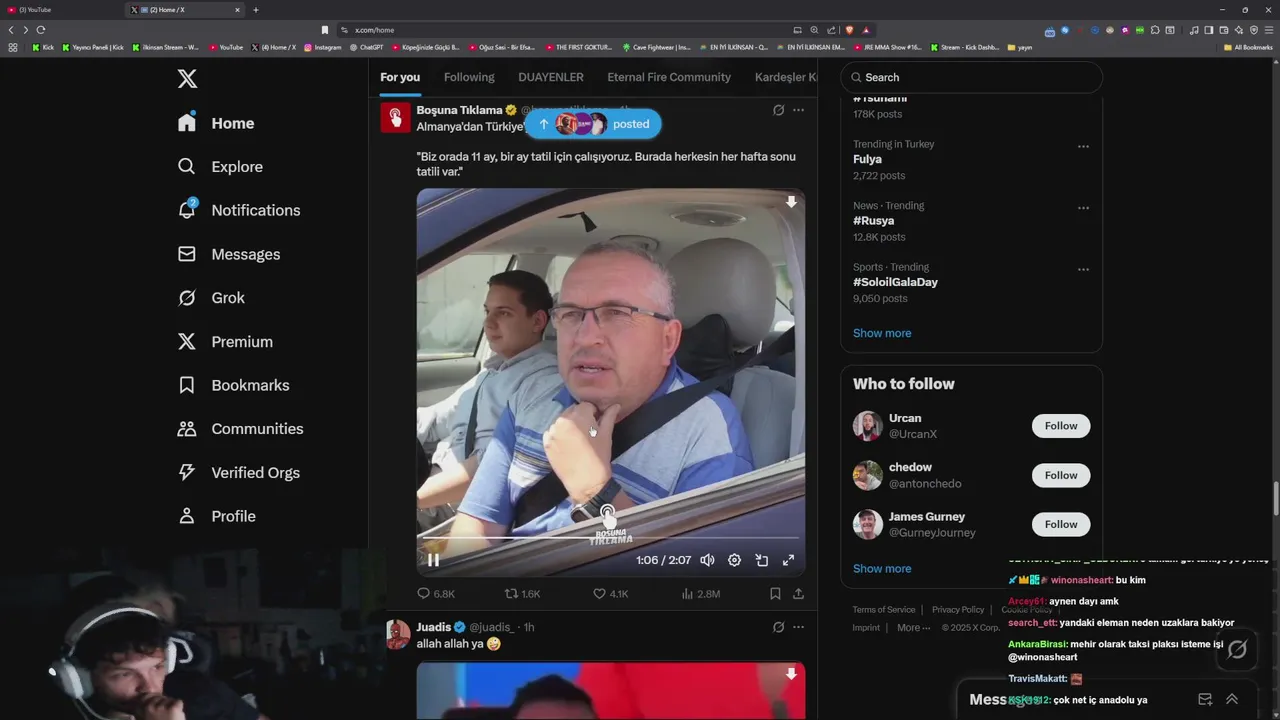Compose new message in Messages drawer
The image size is (1280, 720).
click(x=1205, y=699)
